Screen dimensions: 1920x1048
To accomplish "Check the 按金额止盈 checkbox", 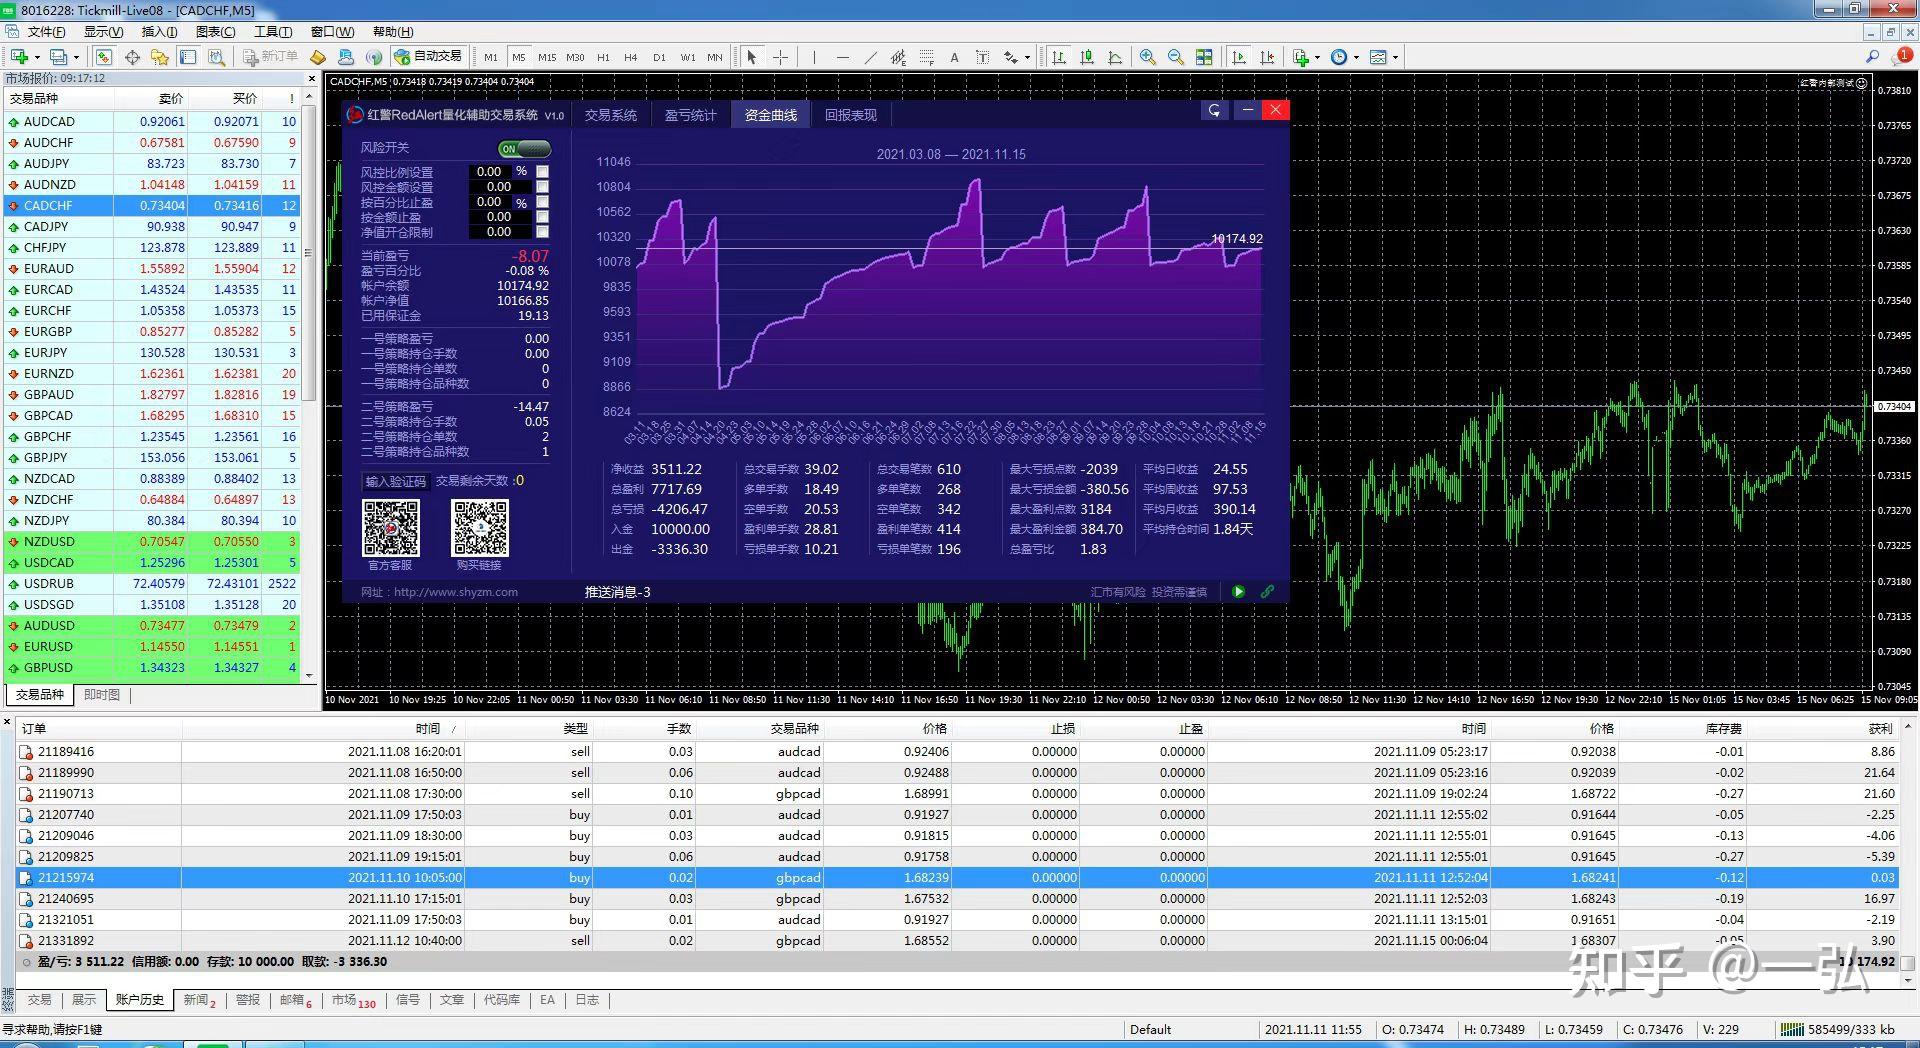I will pyautogui.click(x=542, y=217).
